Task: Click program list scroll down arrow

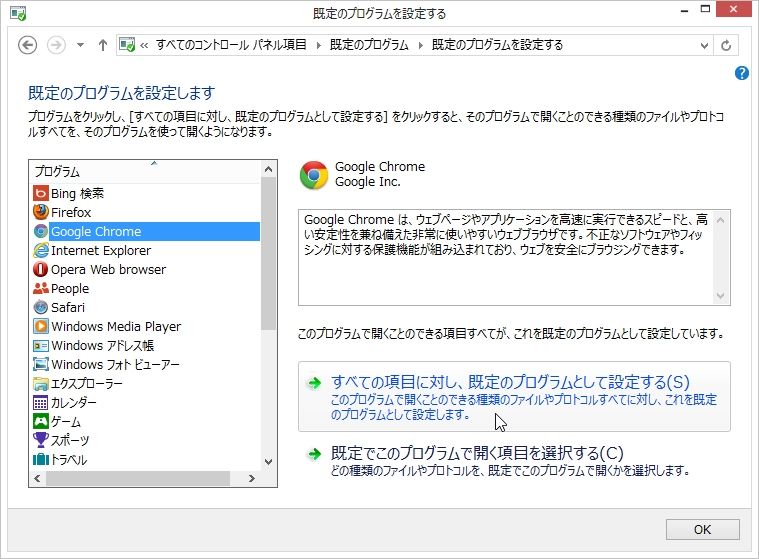Action: click(x=269, y=462)
